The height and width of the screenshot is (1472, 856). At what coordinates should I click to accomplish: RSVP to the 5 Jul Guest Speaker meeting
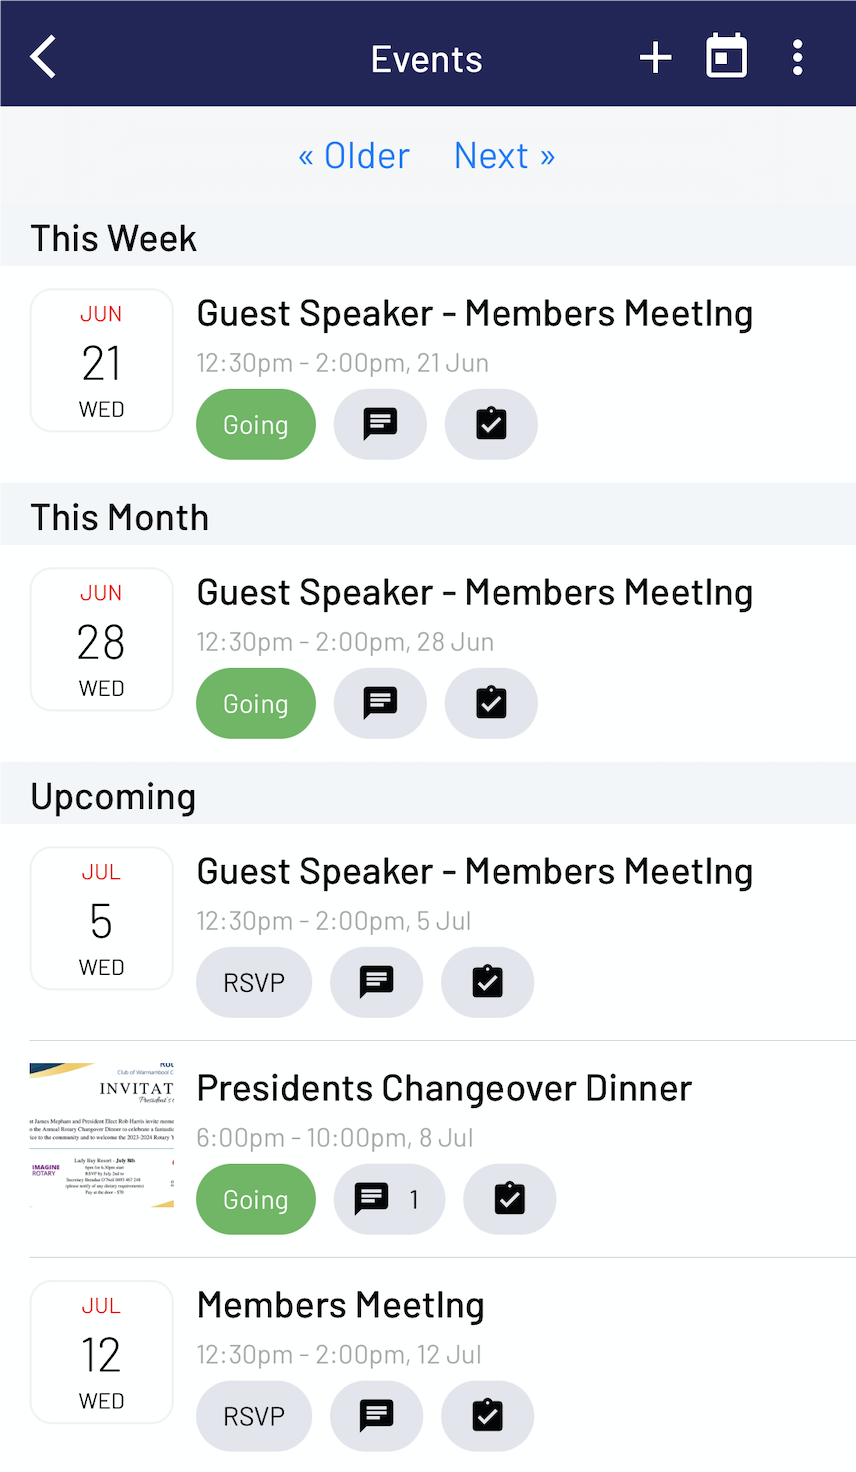pyautogui.click(x=254, y=982)
